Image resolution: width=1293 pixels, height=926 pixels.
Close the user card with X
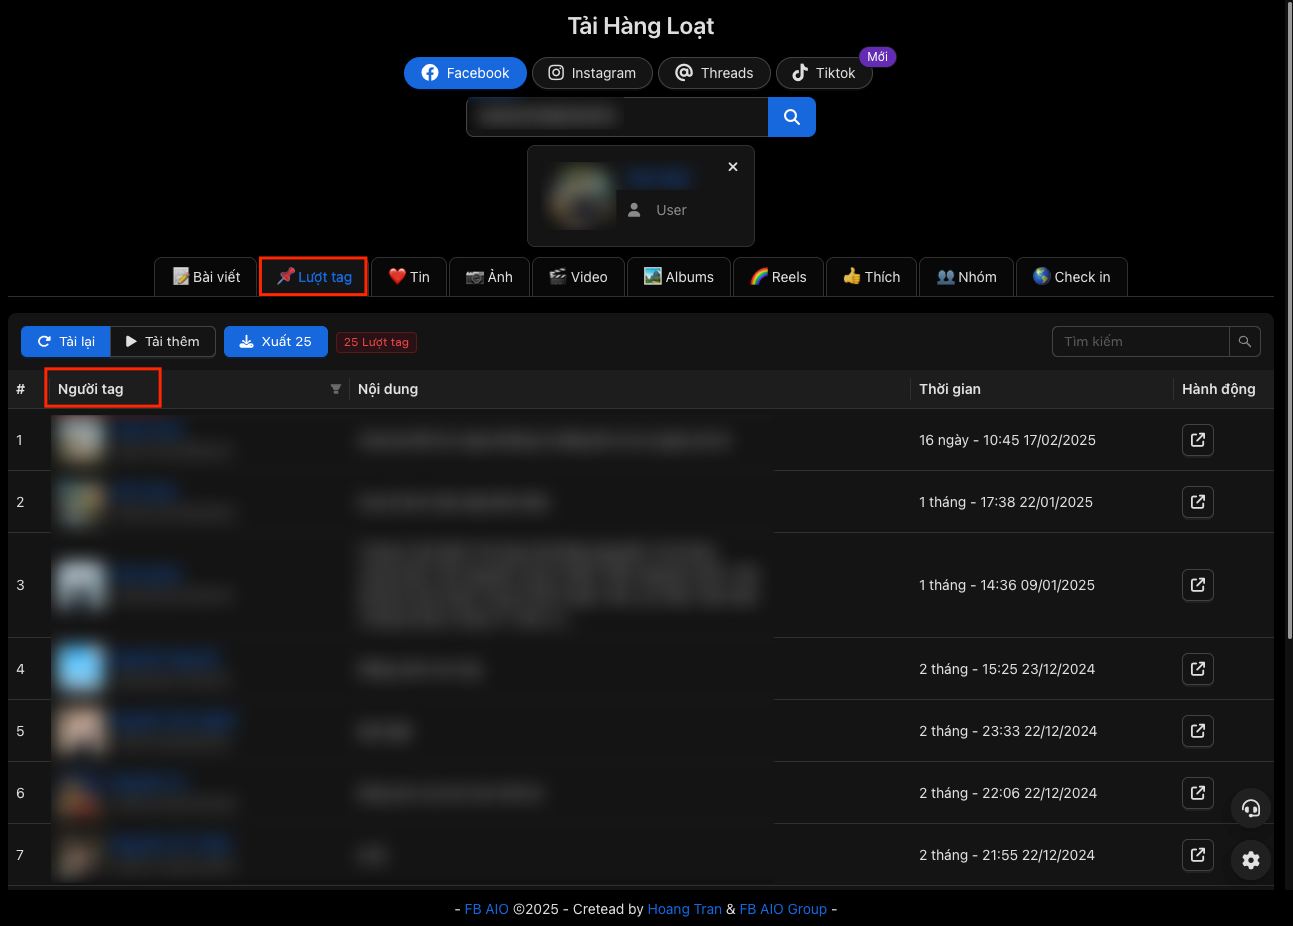pos(733,167)
